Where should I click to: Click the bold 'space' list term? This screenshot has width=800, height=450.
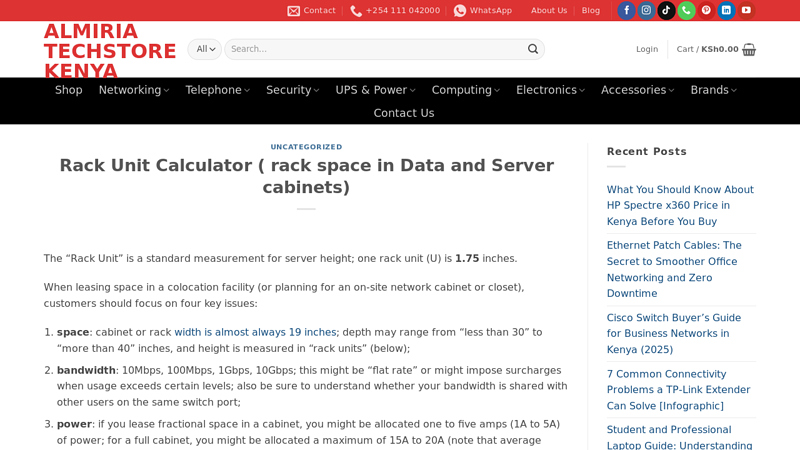tap(73, 332)
